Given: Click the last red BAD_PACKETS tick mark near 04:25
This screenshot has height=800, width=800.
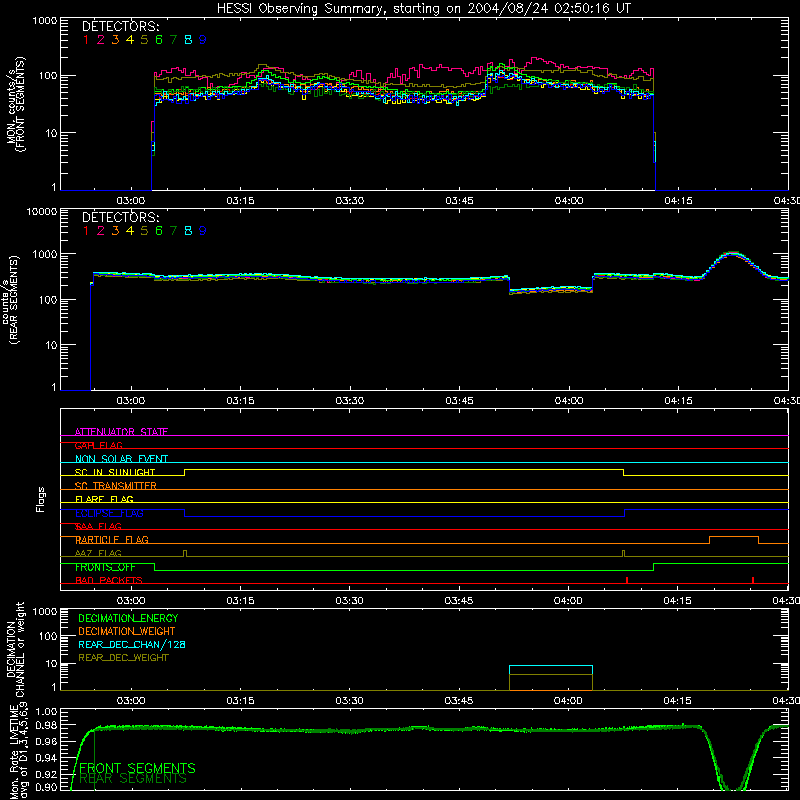Looking at the screenshot, I should pyautogui.click(x=753, y=580).
